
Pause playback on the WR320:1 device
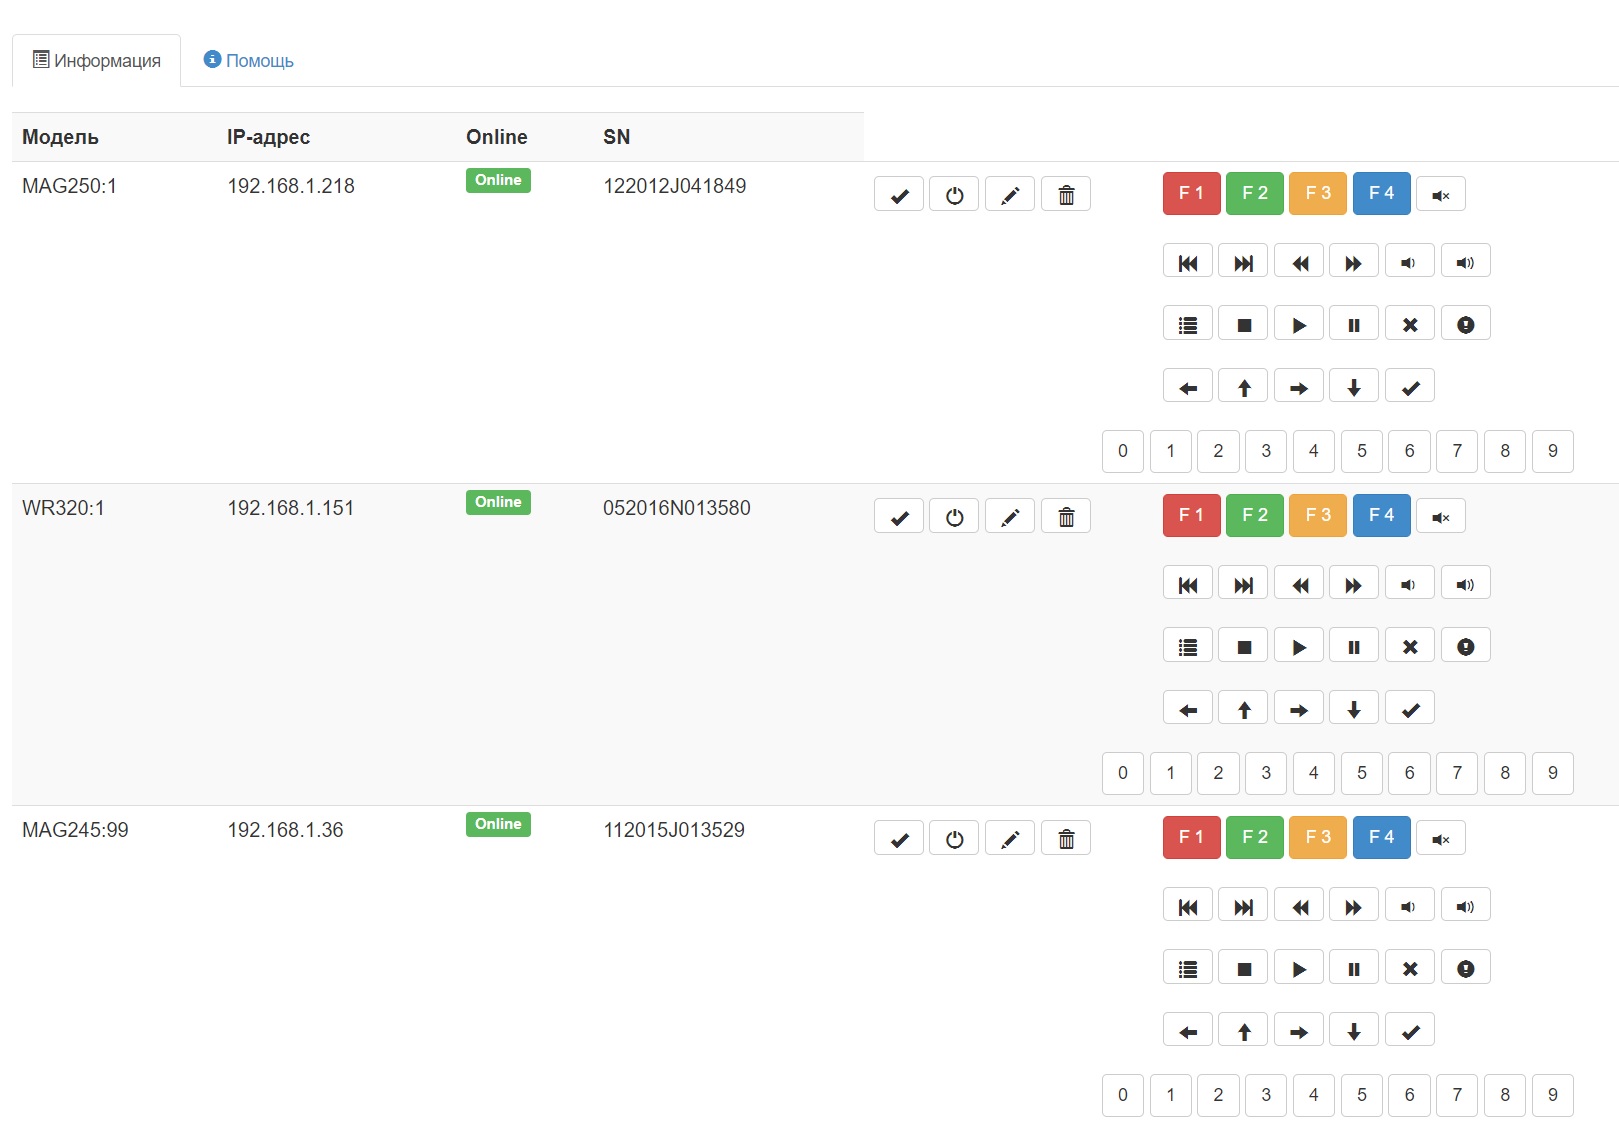point(1354,647)
